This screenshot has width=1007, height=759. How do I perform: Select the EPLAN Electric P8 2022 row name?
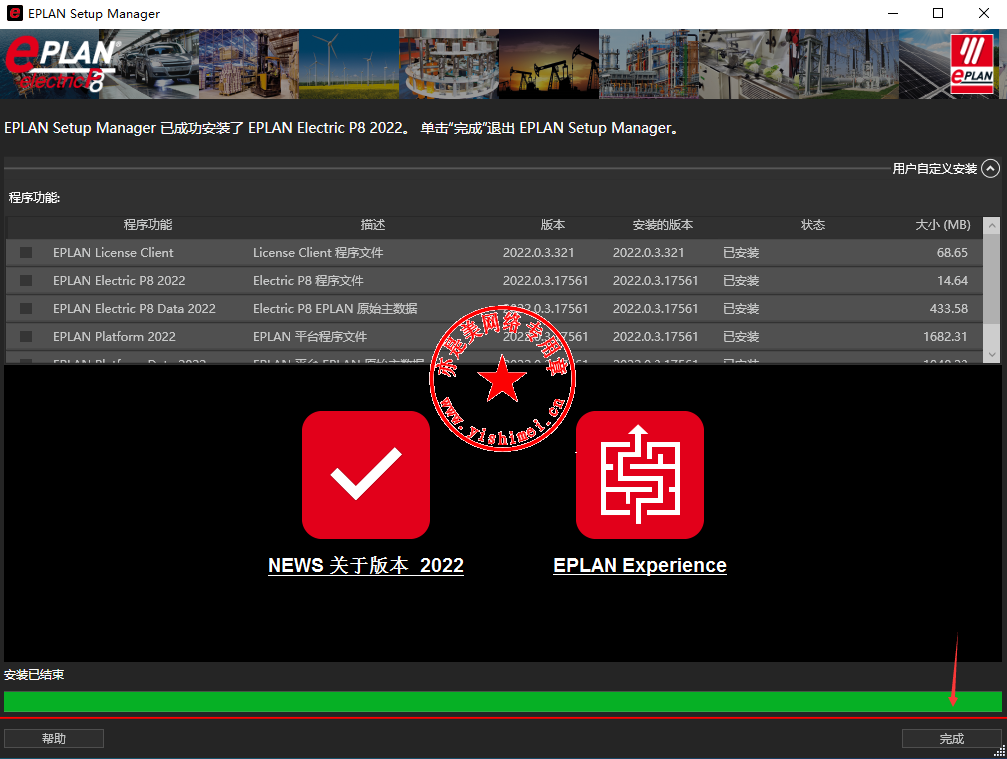point(119,281)
